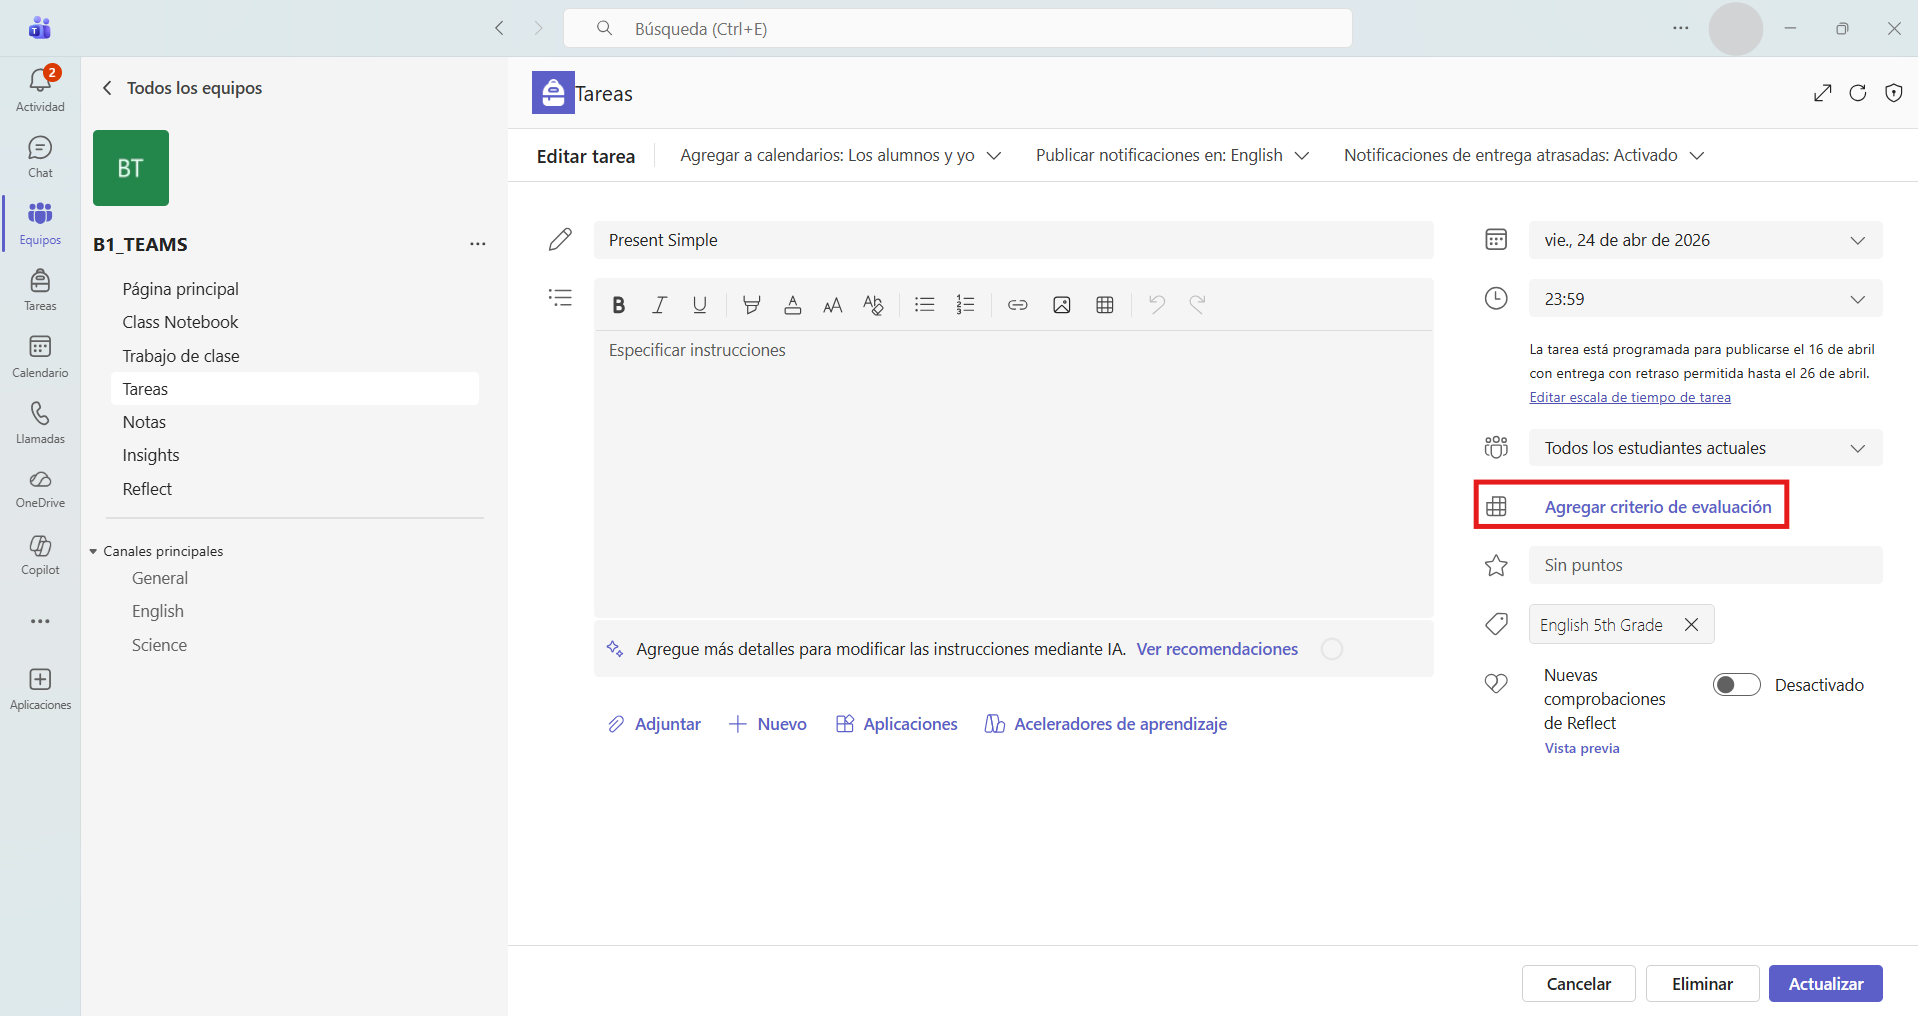Open the font size tool
This screenshot has height=1016, width=1918.
pyautogui.click(x=832, y=305)
